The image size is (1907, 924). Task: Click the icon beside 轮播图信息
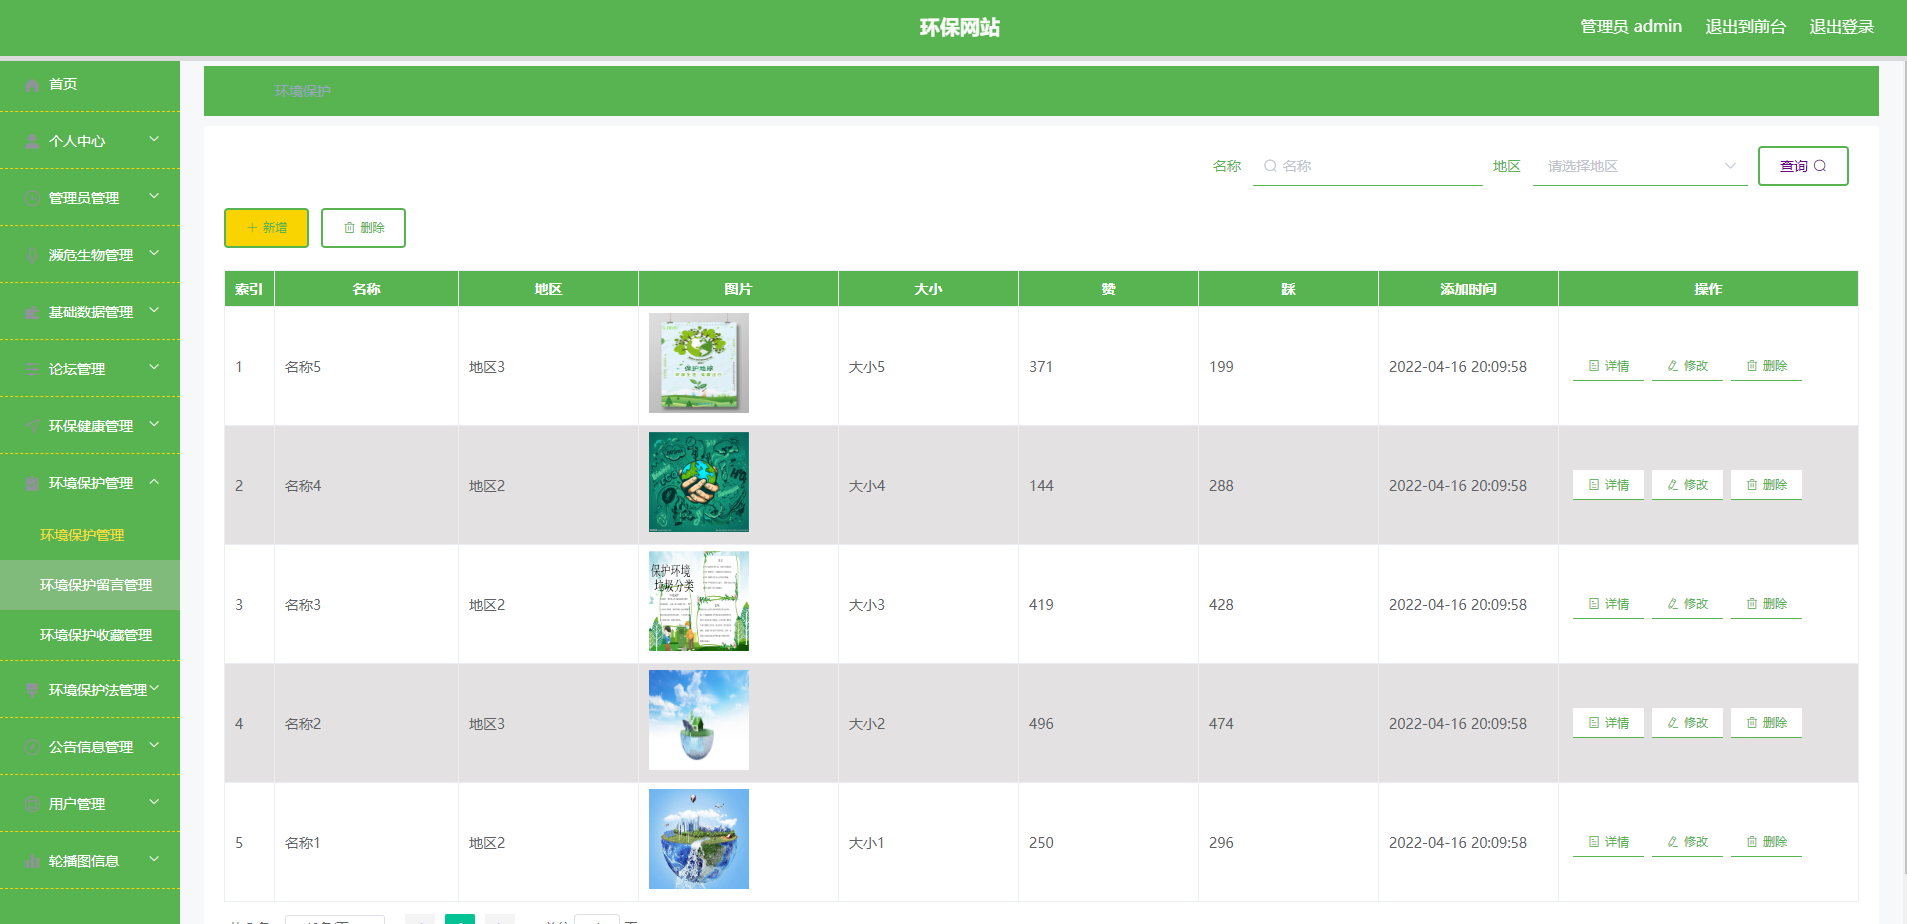point(32,862)
